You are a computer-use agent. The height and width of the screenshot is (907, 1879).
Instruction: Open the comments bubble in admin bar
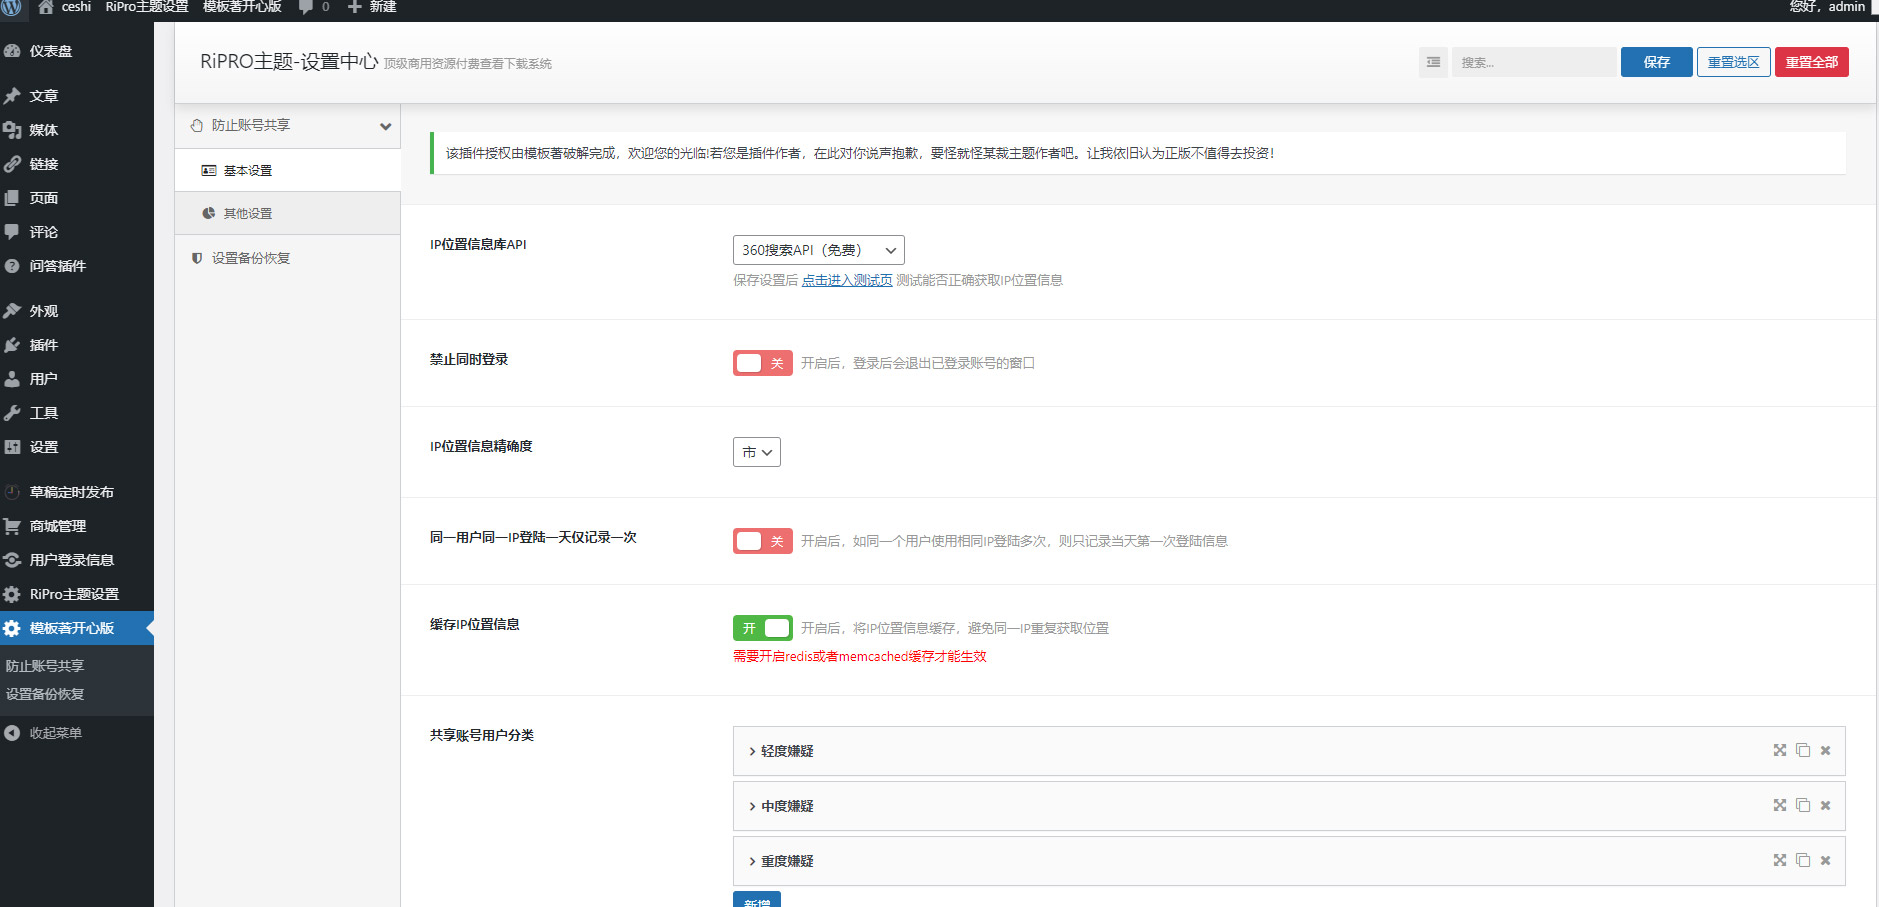coord(306,6)
